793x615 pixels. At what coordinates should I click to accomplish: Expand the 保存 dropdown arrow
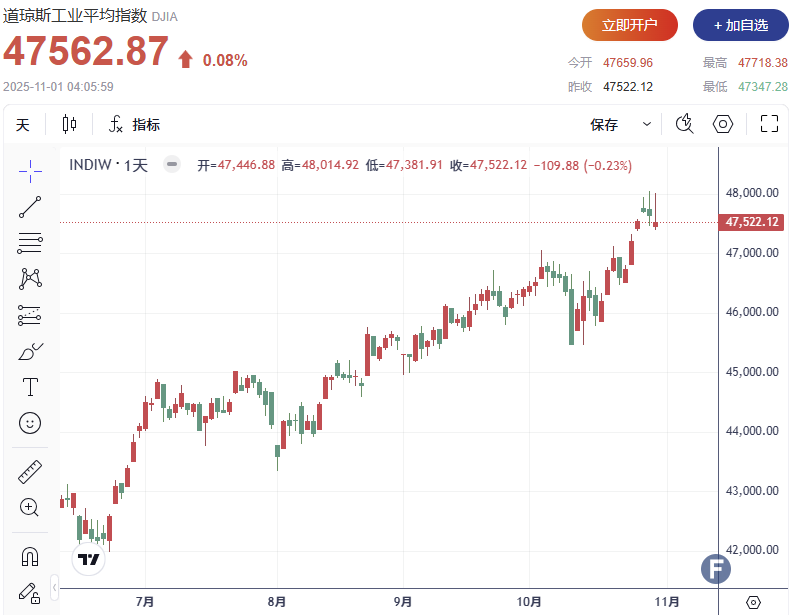pos(647,125)
